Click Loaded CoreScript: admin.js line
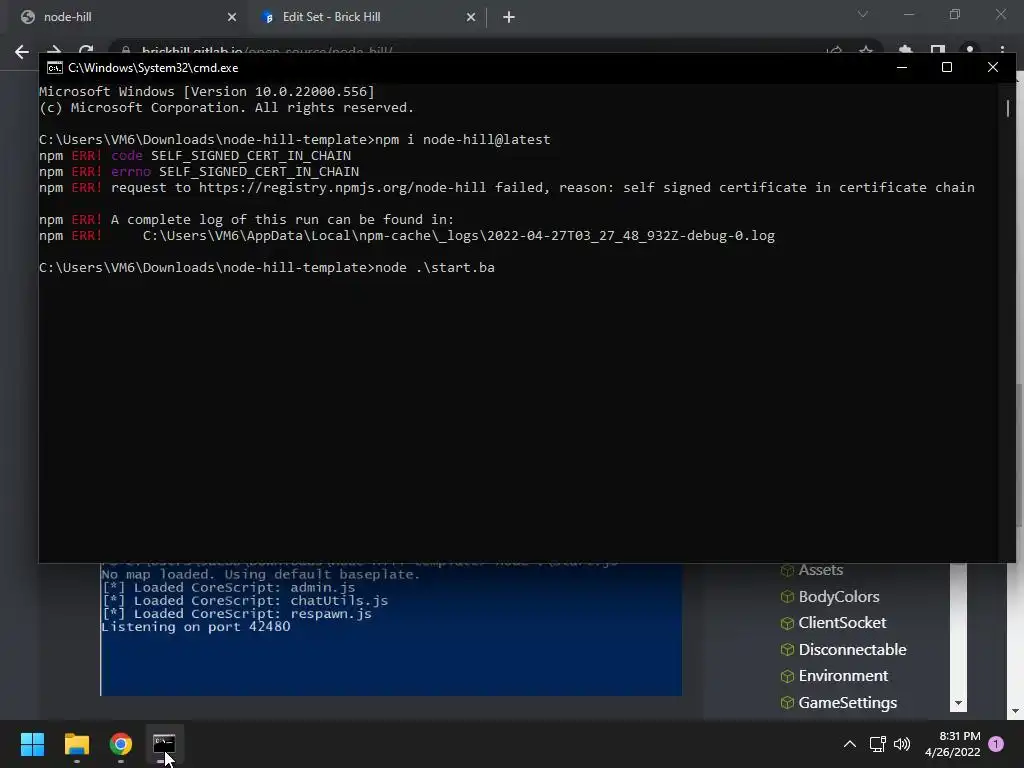This screenshot has width=1024, height=768. click(229, 588)
